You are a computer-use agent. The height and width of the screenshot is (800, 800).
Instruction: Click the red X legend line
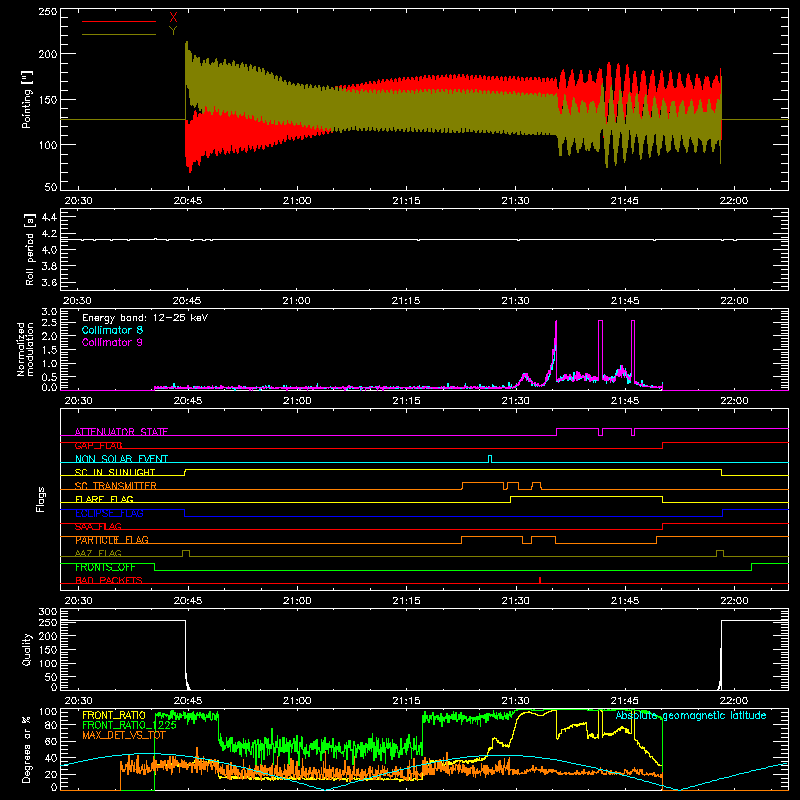(x=119, y=21)
